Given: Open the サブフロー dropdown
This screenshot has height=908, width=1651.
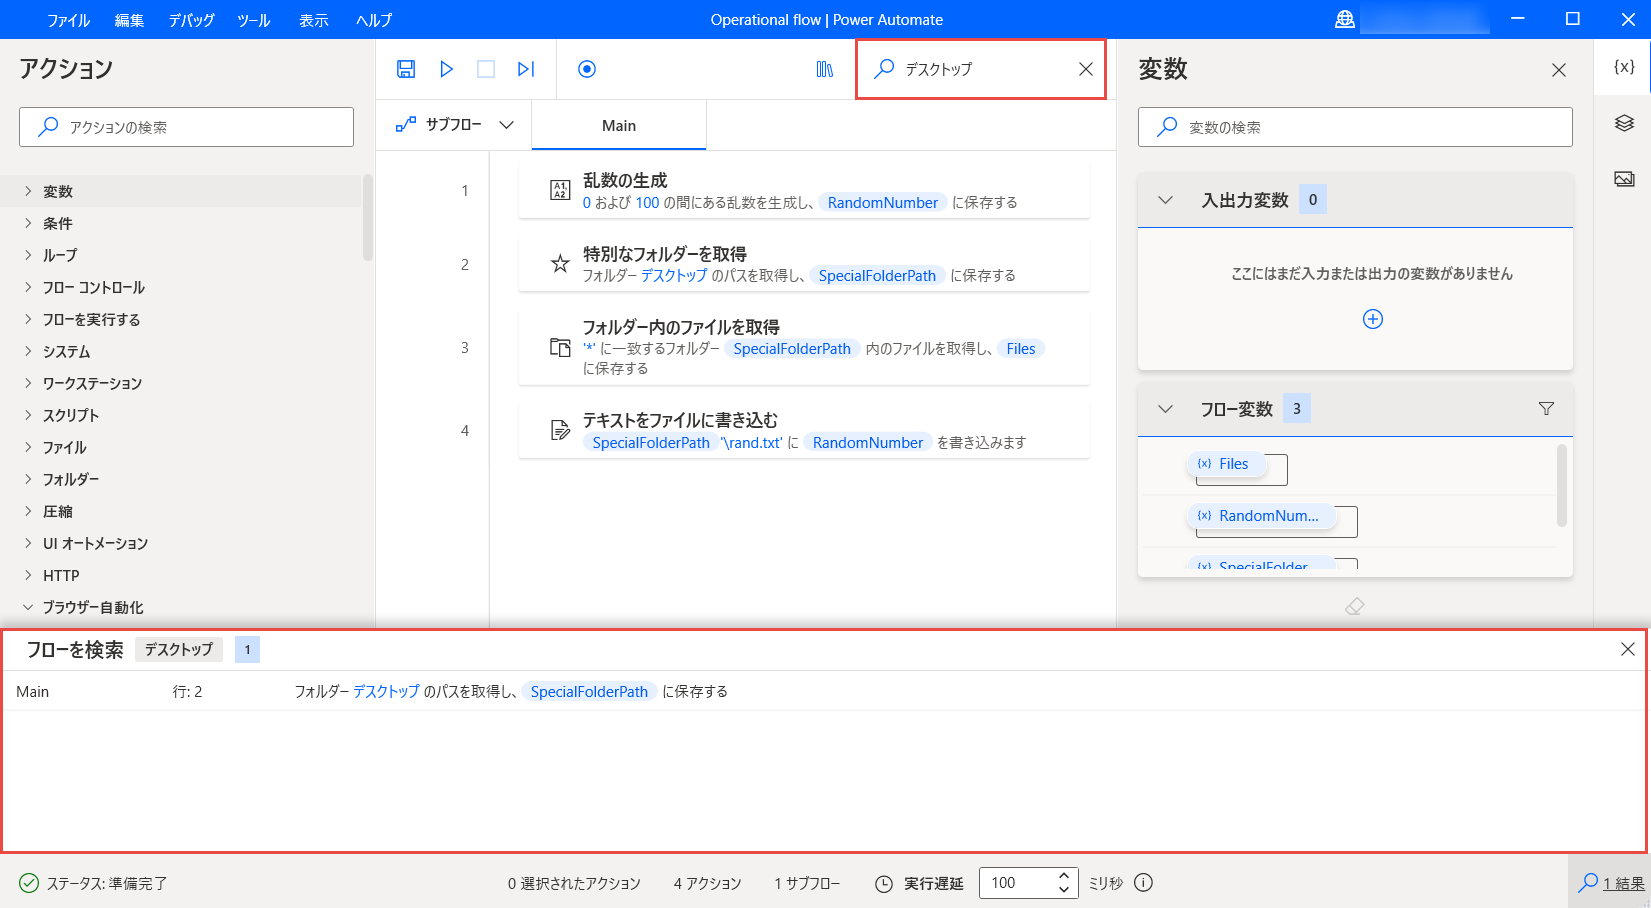Looking at the screenshot, I should coord(455,125).
